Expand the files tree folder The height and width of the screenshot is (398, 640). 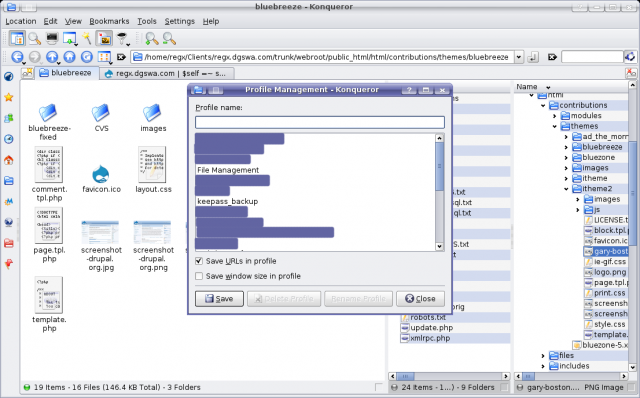pyautogui.click(x=543, y=356)
